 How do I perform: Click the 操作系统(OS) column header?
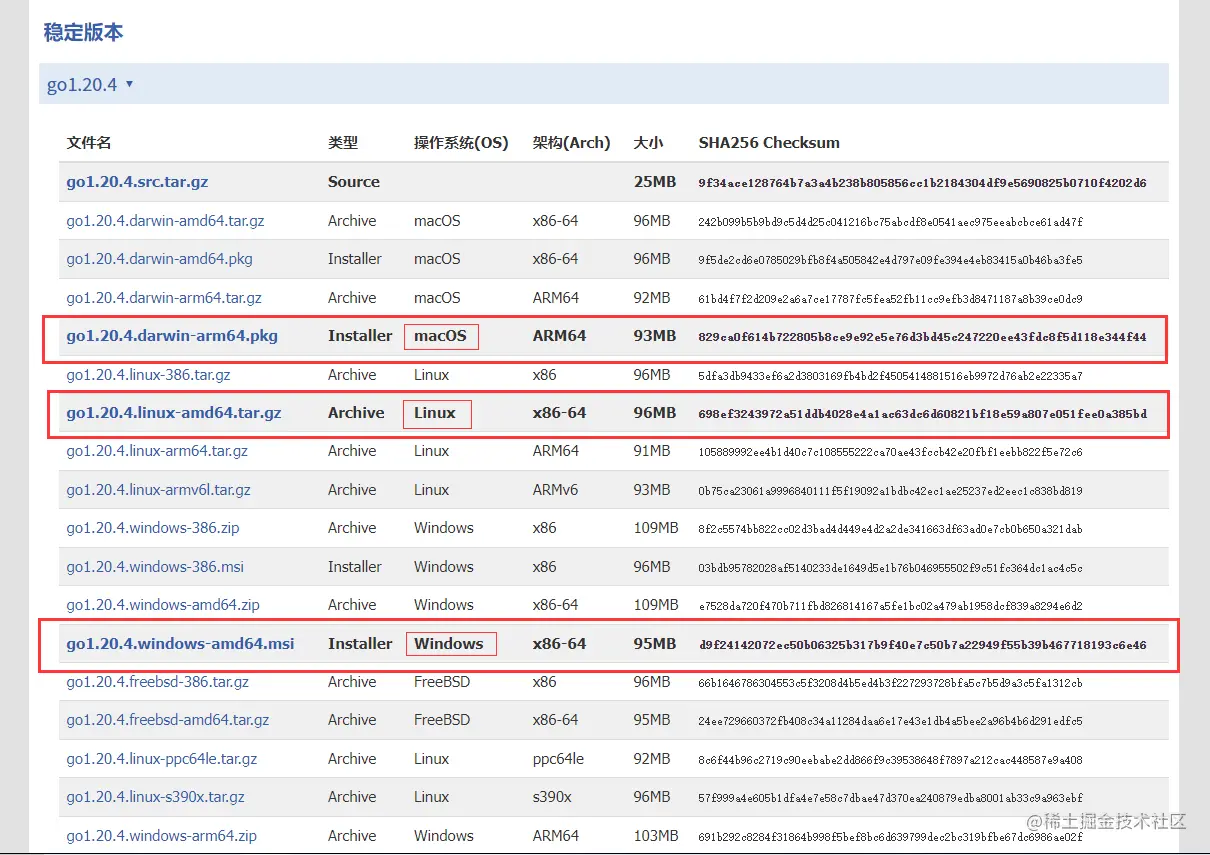click(x=461, y=143)
